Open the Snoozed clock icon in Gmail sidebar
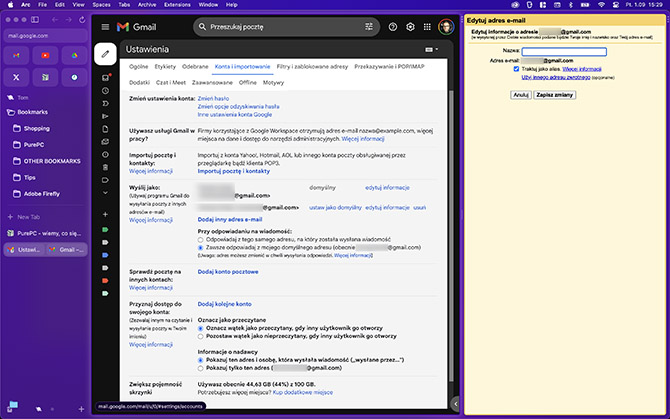The height and width of the screenshot is (419, 670). tap(105, 91)
